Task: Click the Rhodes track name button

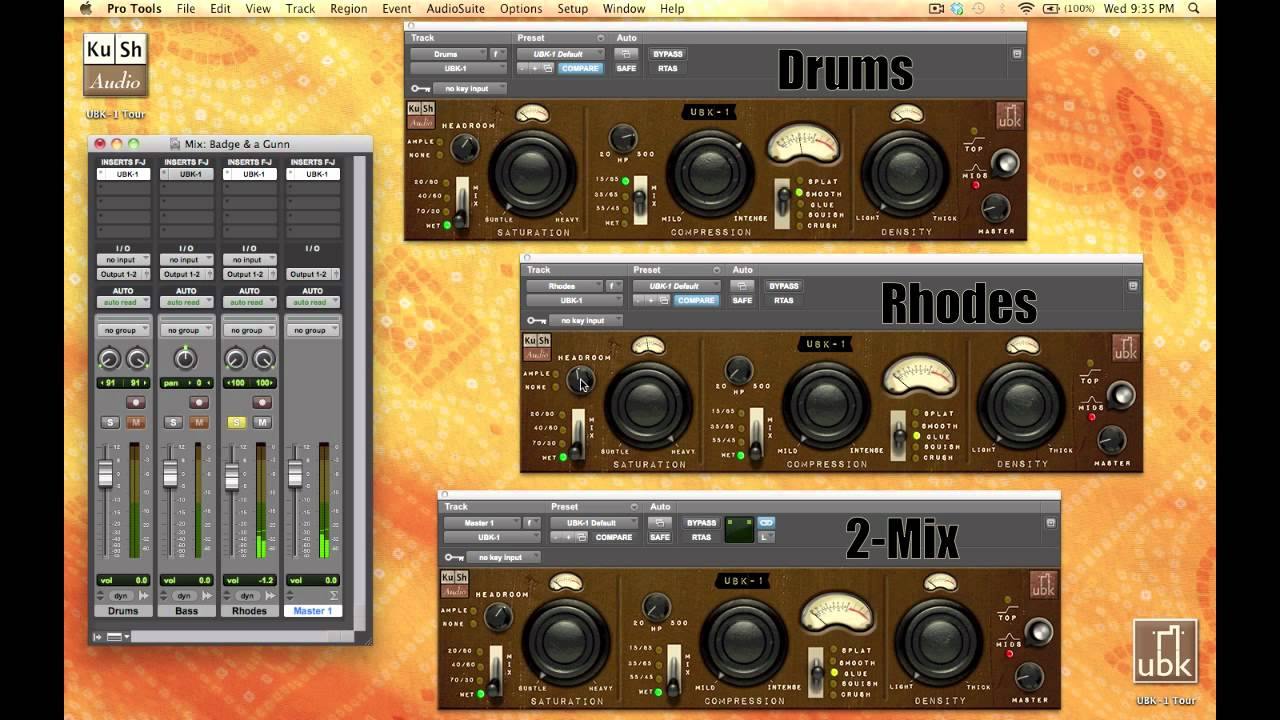Action: [250, 611]
